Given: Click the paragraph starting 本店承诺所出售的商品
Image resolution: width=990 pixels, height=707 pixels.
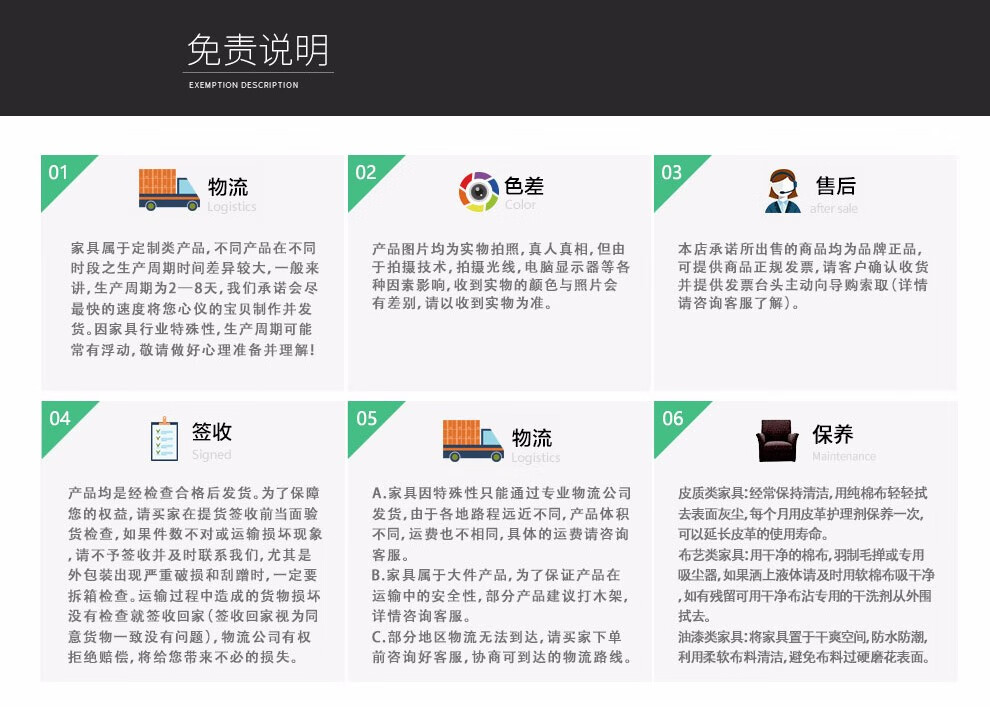Looking at the screenshot, I should click(x=803, y=276).
